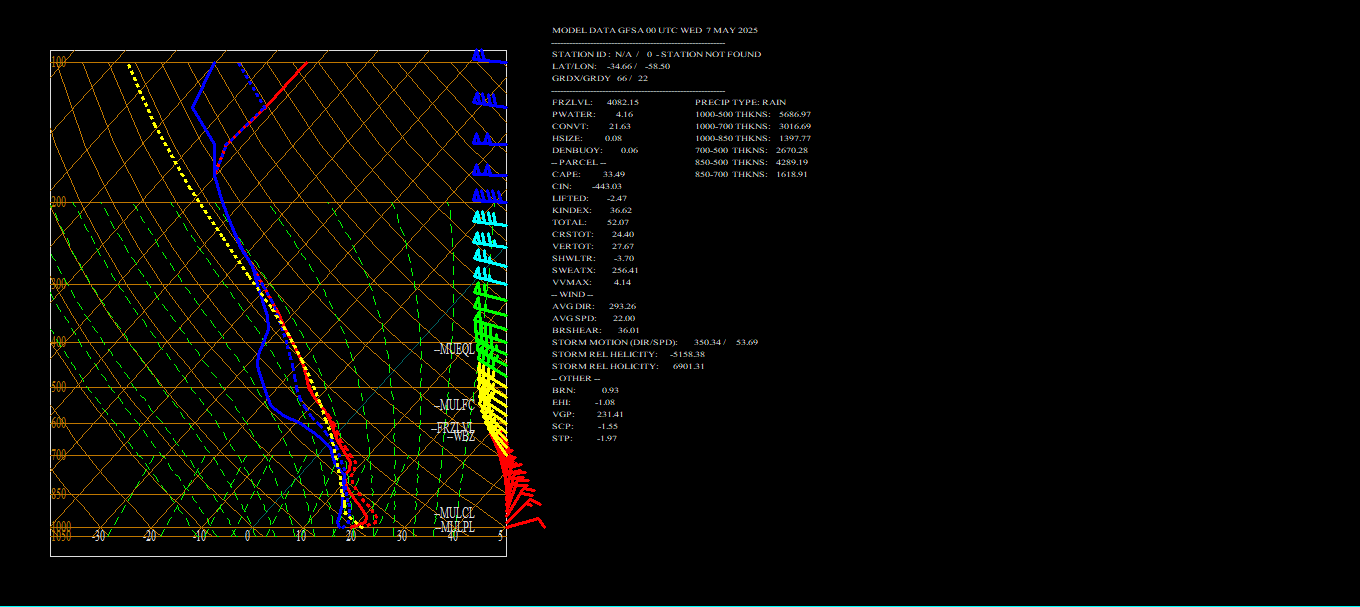Select the SCP value -1.55

(608, 426)
